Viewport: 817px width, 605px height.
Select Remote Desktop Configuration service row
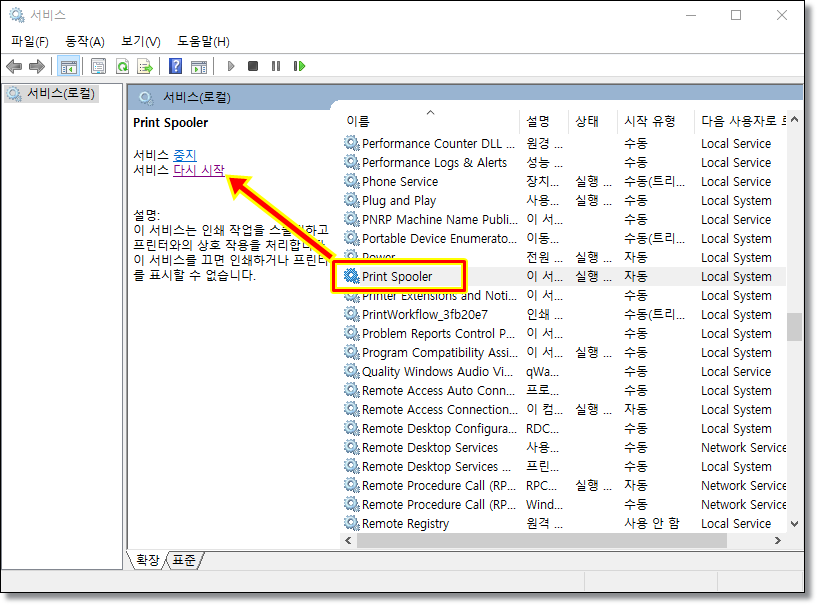pyautogui.click(x=565, y=428)
